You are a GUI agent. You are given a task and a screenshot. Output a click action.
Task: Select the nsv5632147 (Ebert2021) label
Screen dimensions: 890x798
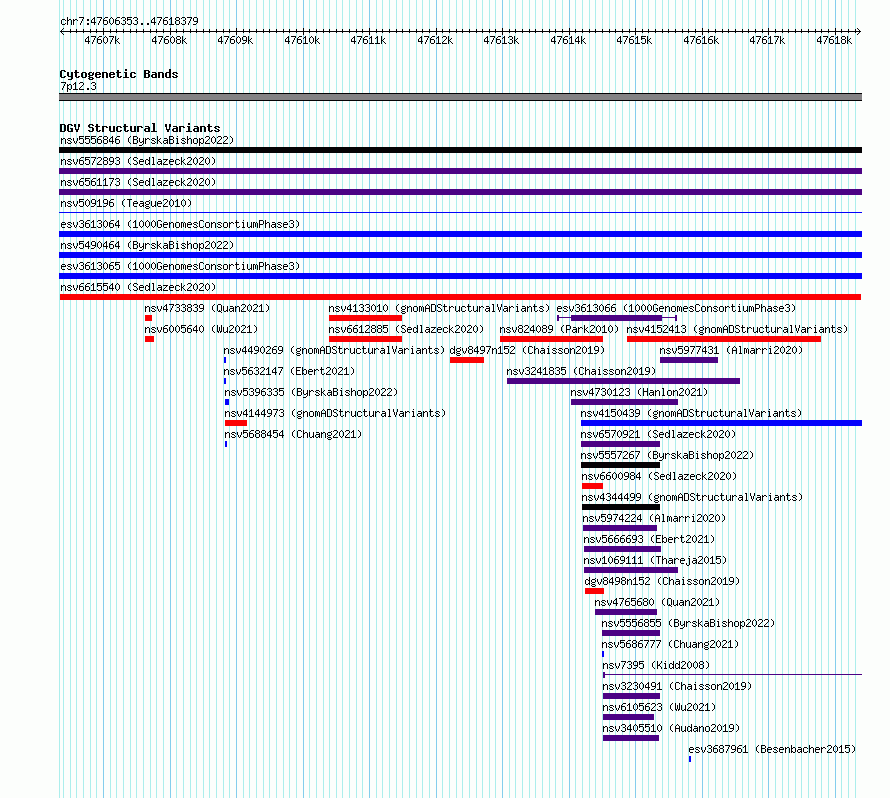point(289,371)
